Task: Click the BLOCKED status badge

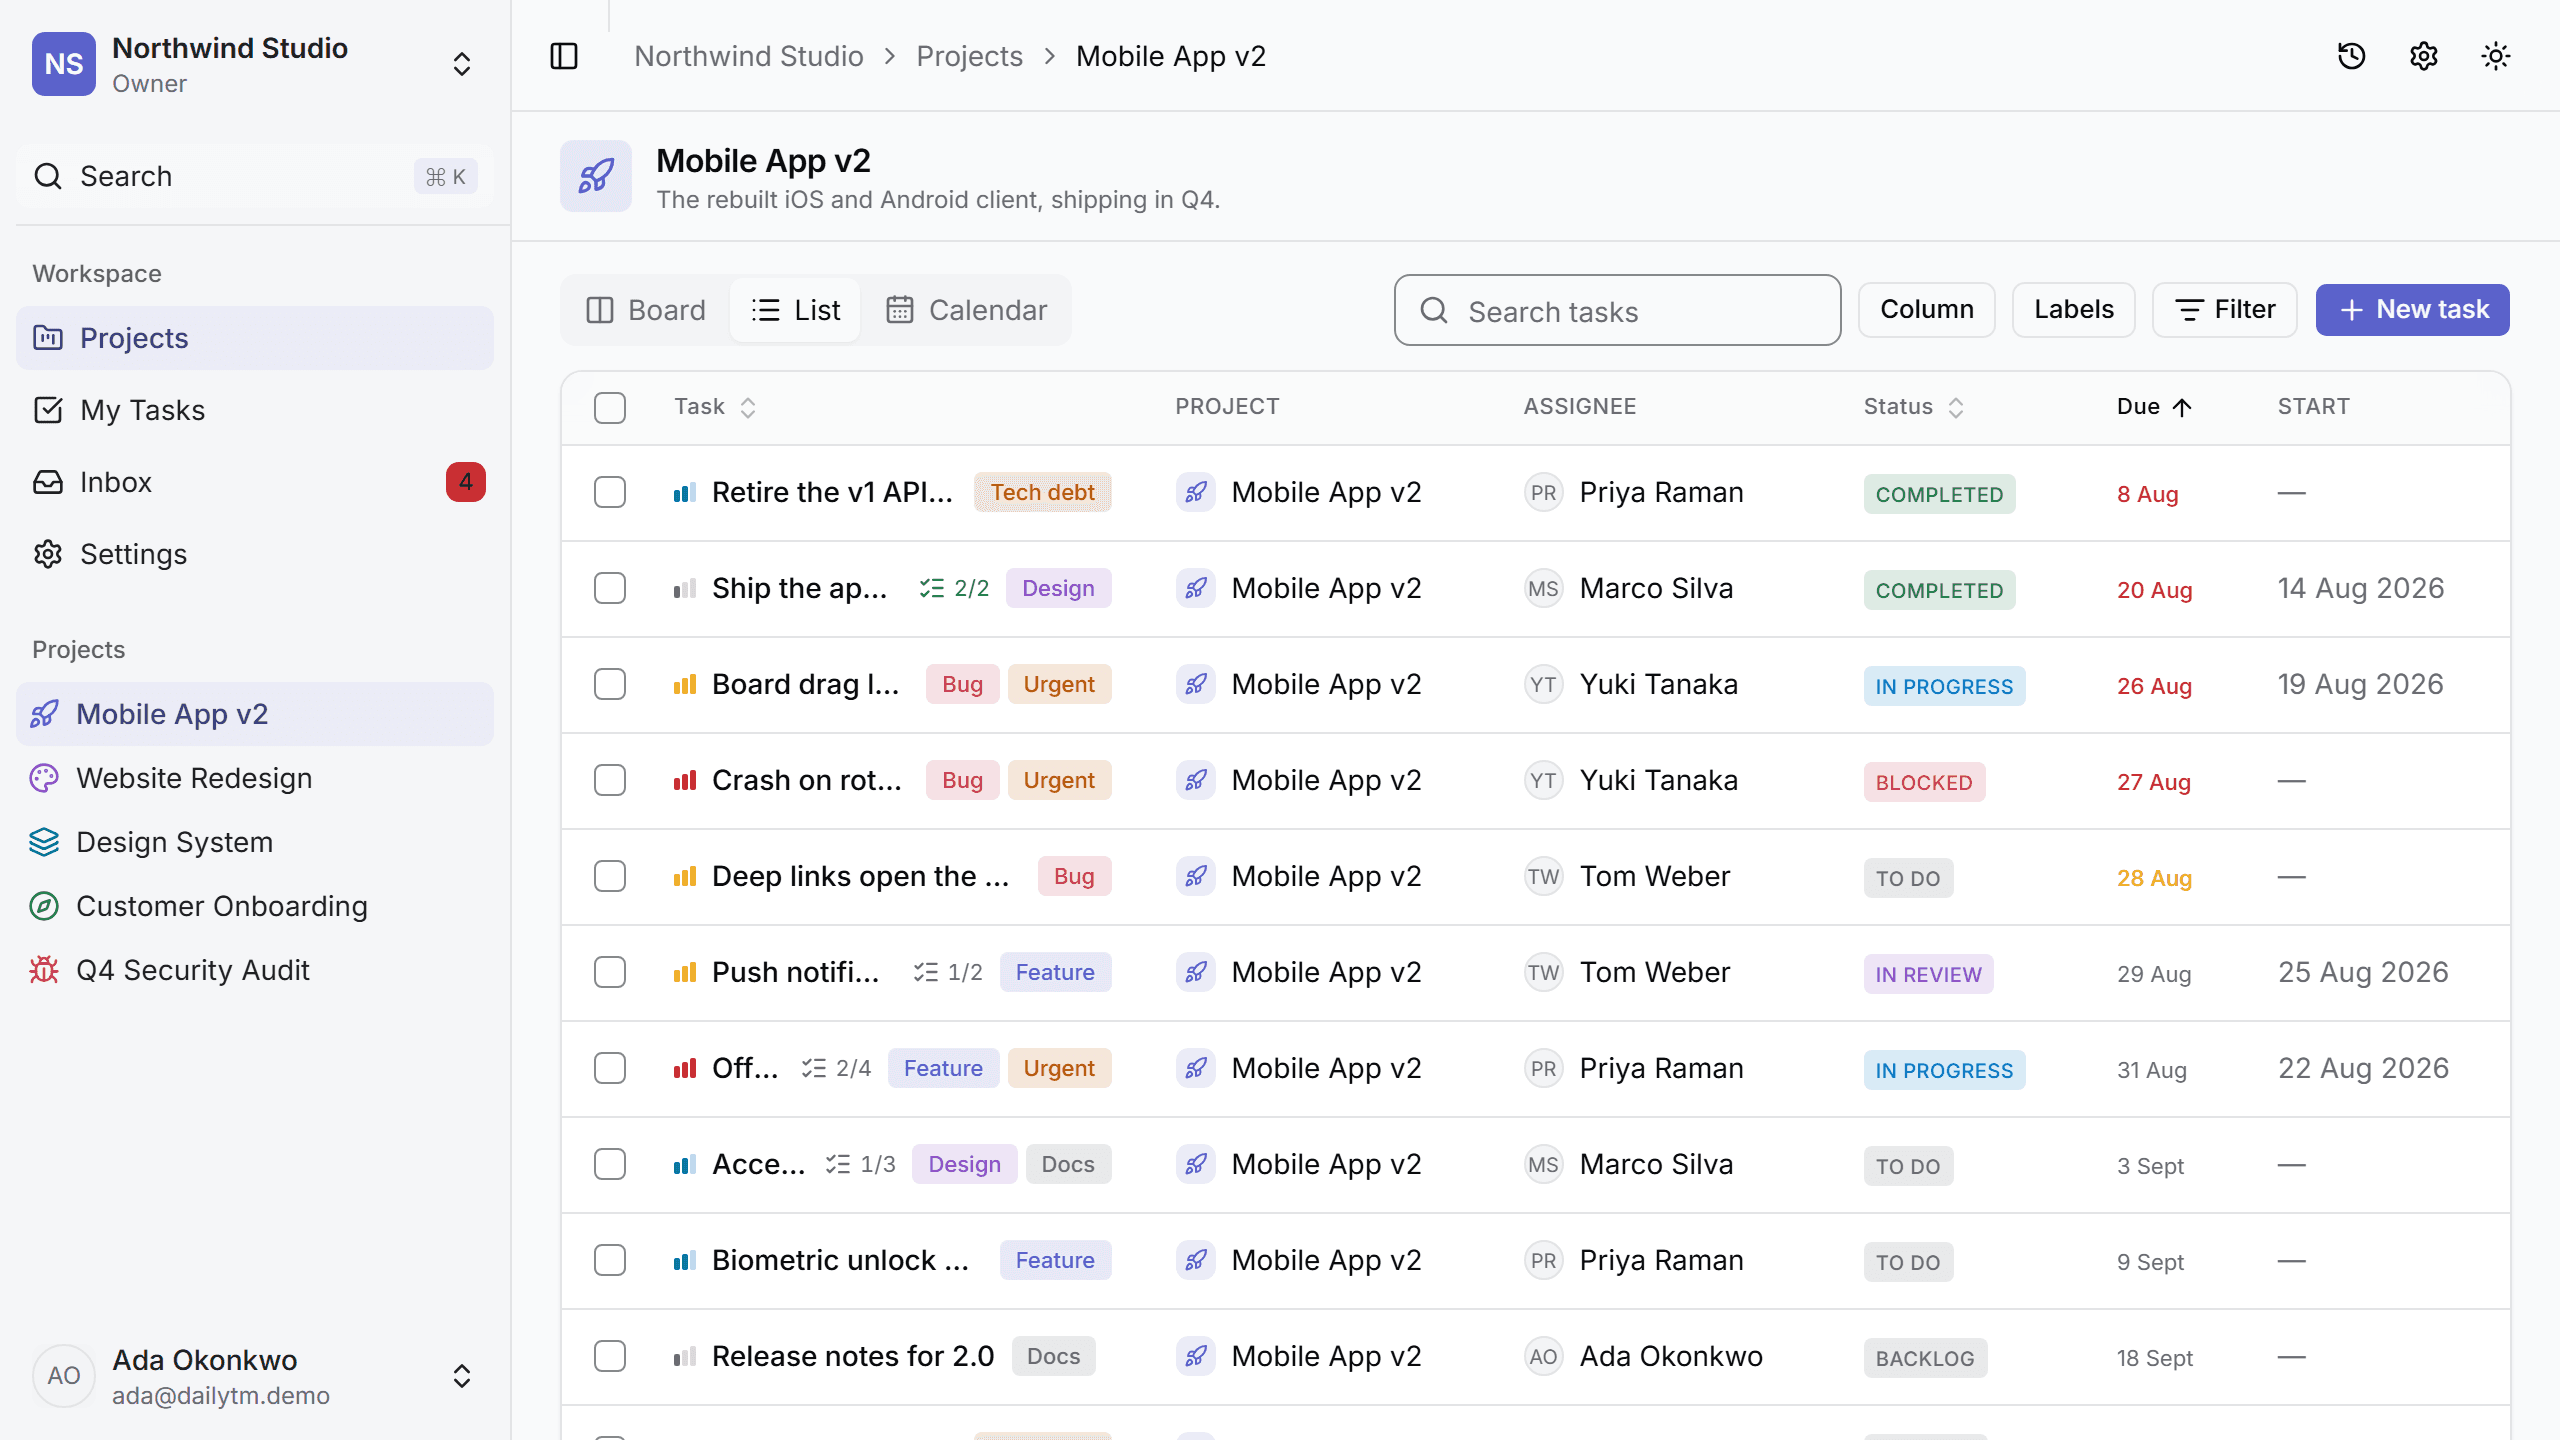Action: click(x=1924, y=782)
